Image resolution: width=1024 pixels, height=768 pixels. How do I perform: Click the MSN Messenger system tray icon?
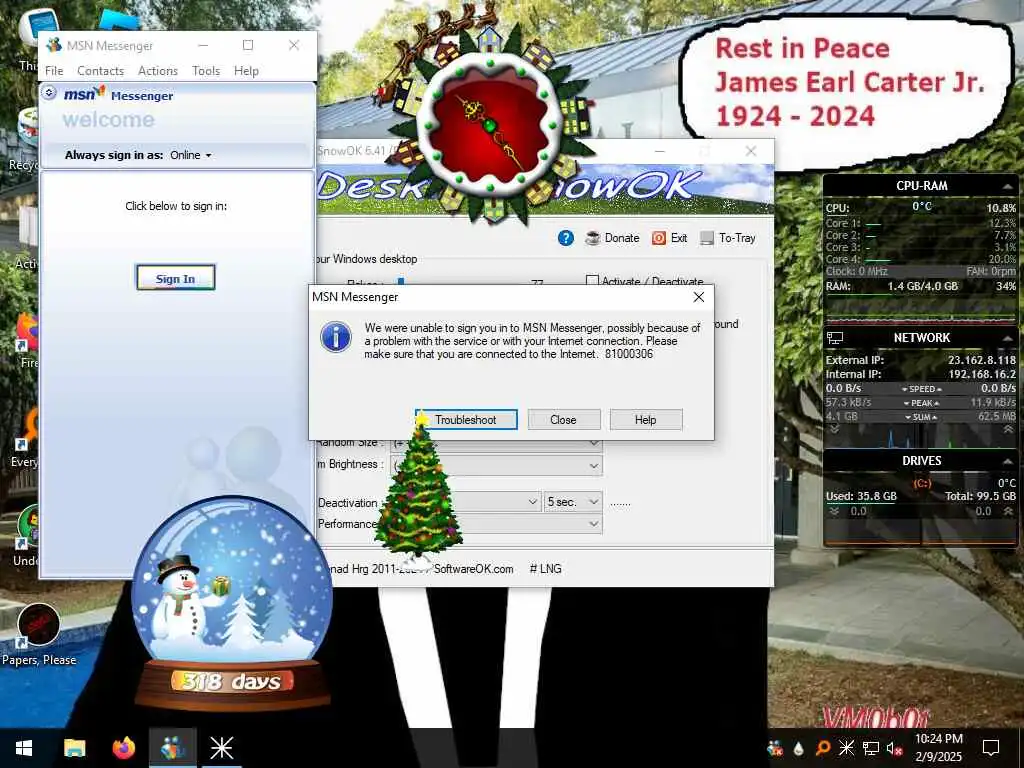(x=775, y=748)
